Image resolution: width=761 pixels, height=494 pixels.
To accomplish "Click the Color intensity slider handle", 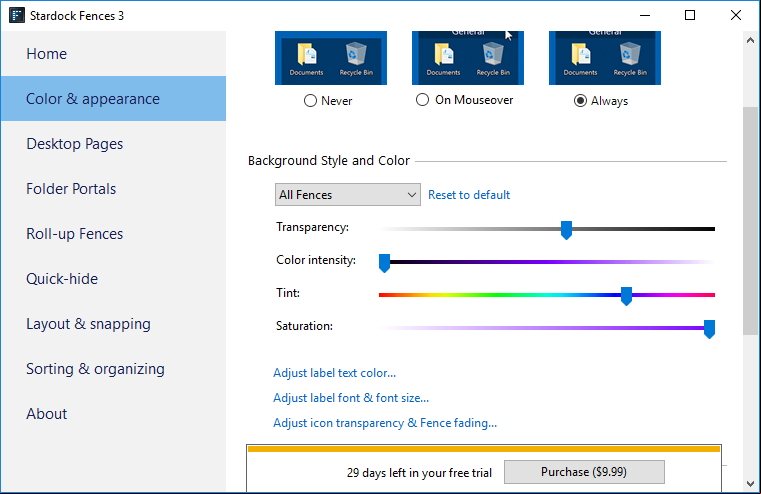I will [x=384, y=263].
